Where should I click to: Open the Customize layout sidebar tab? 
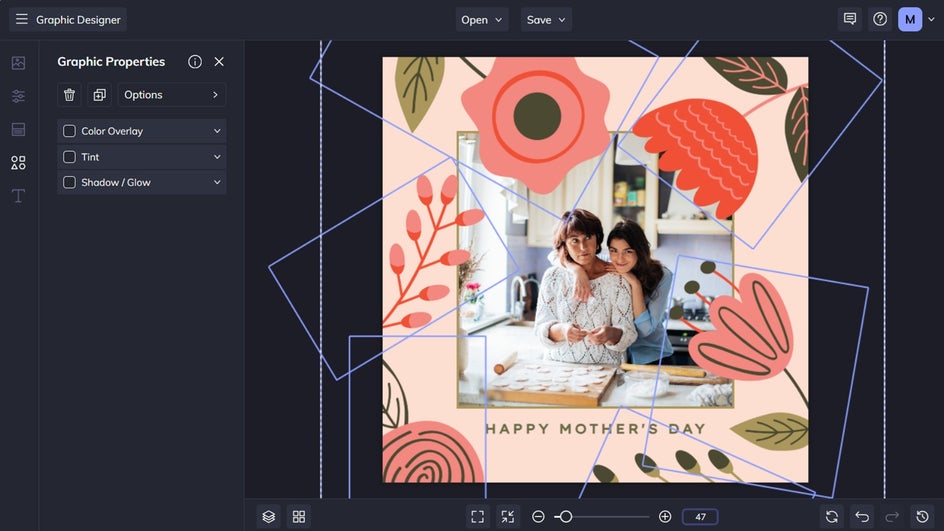(18, 129)
